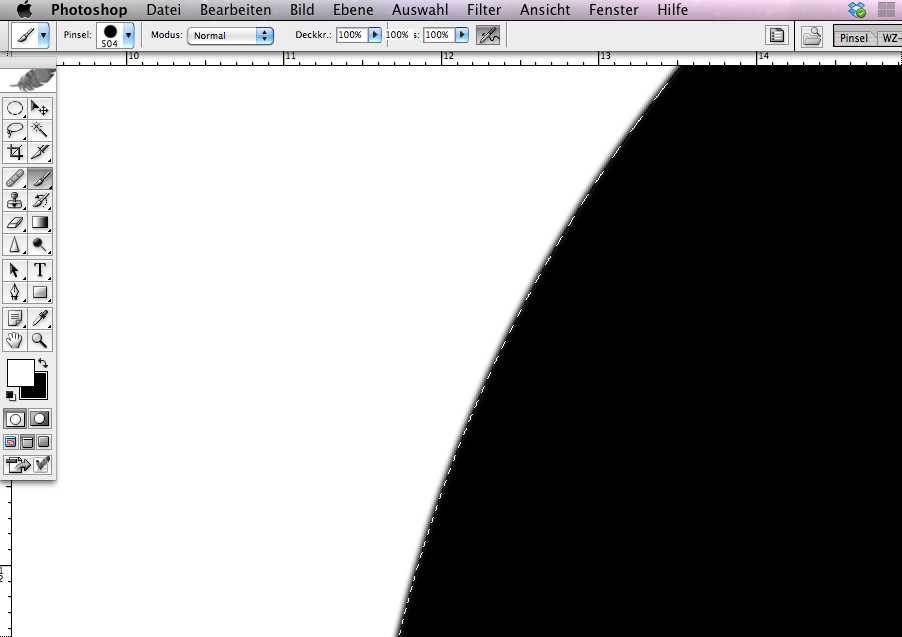Open the Ebene menu
902x637 pixels.
pyautogui.click(x=353, y=10)
